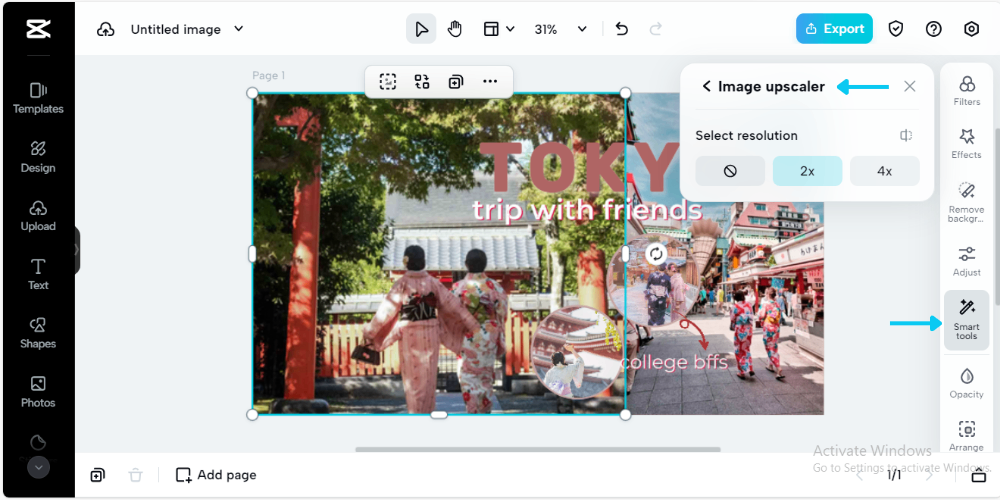Open the pages panel icon at bottom right
The height and width of the screenshot is (500, 1000).
[978, 475]
